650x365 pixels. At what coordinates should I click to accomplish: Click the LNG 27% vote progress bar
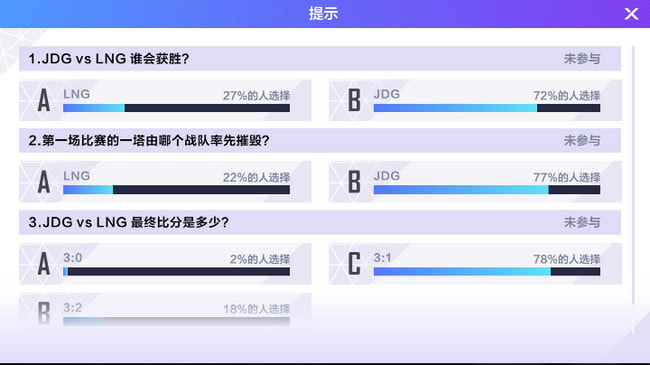176,108
